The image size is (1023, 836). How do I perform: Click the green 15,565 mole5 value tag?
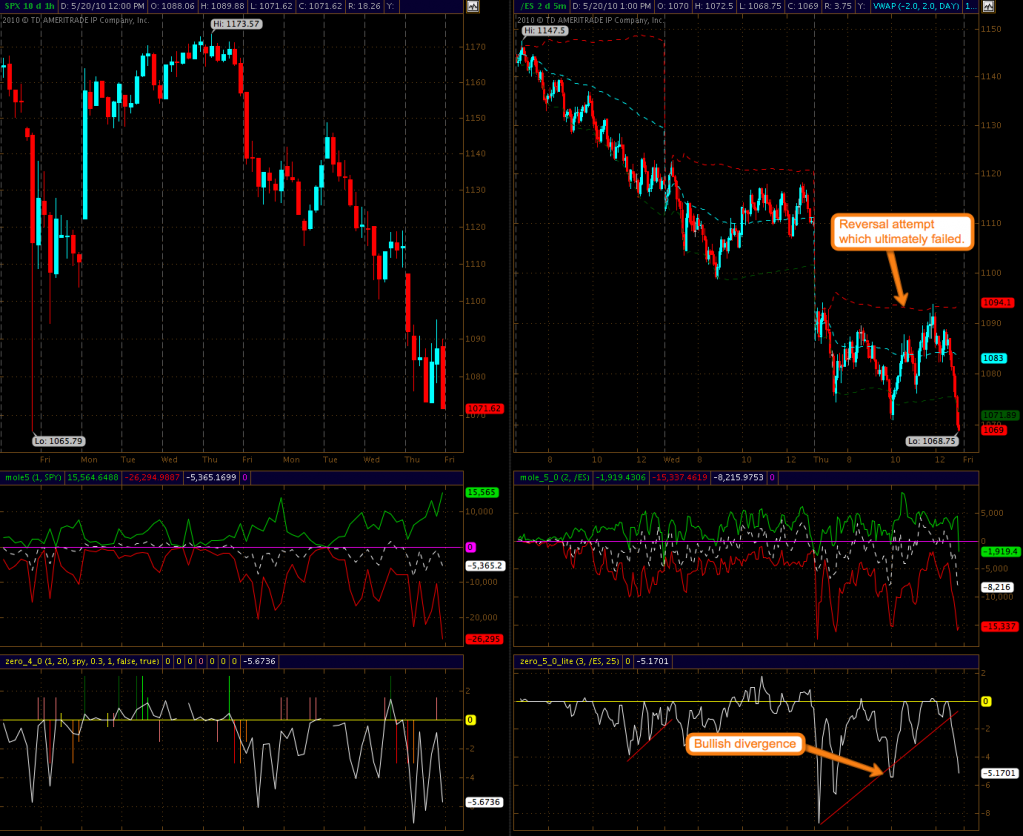pos(481,493)
